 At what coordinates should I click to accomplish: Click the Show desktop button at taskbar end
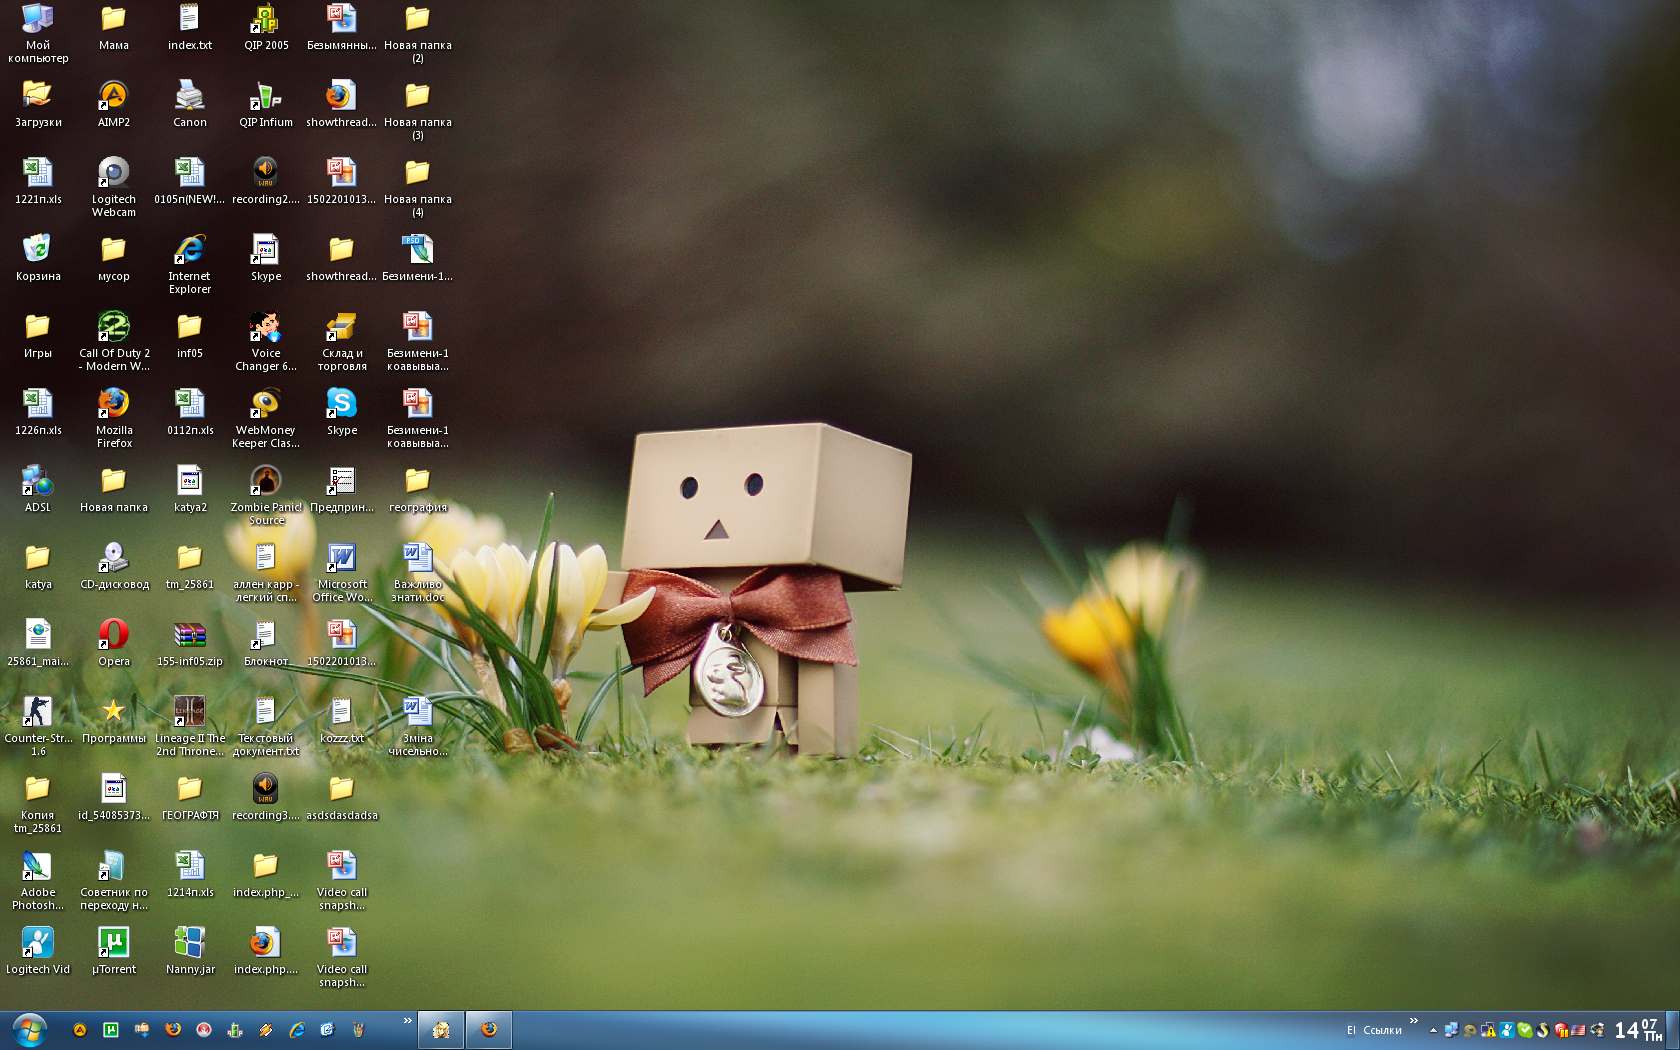pyautogui.click(x=1673, y=1030)
